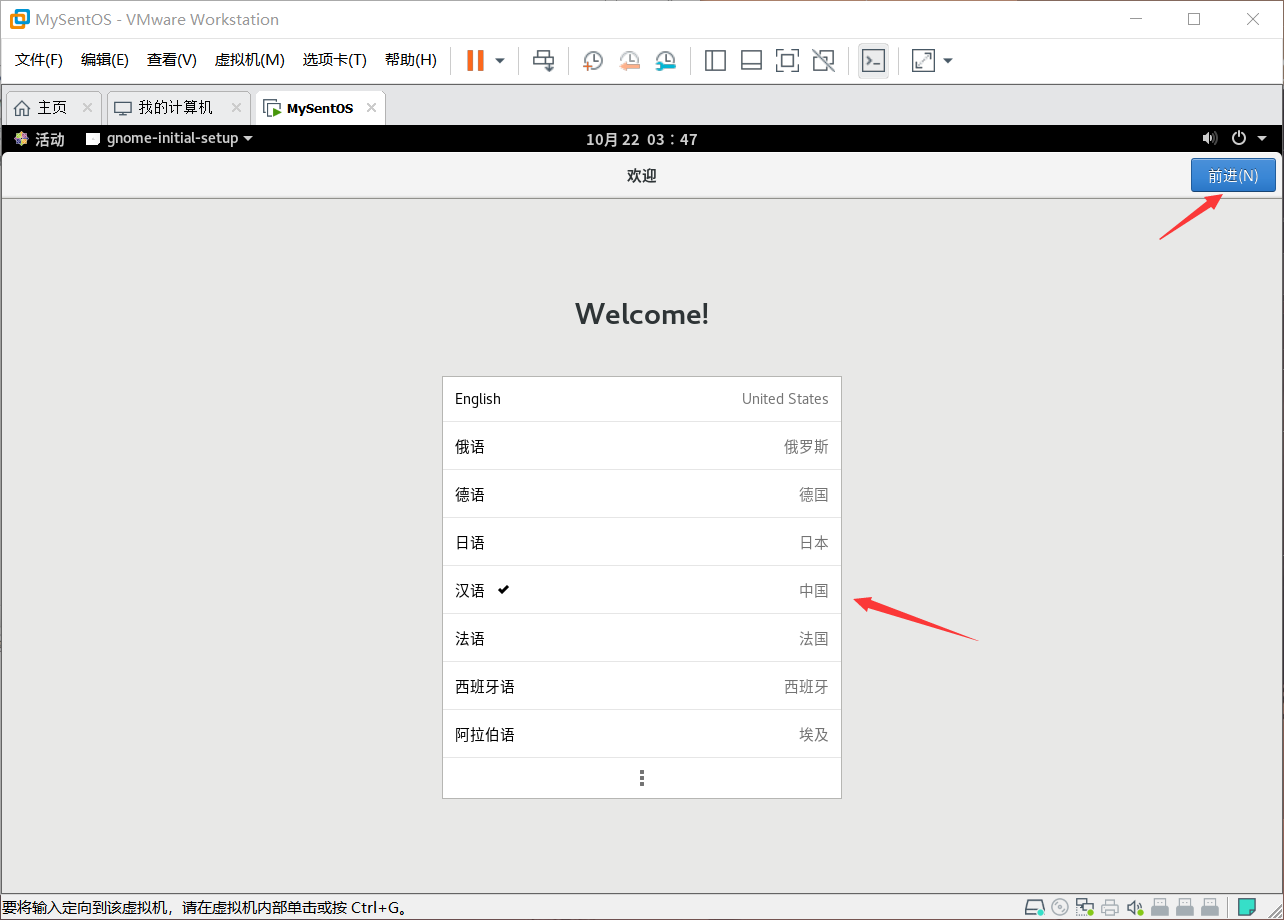Switch to the 我的计算机 tab

[176, 108]
